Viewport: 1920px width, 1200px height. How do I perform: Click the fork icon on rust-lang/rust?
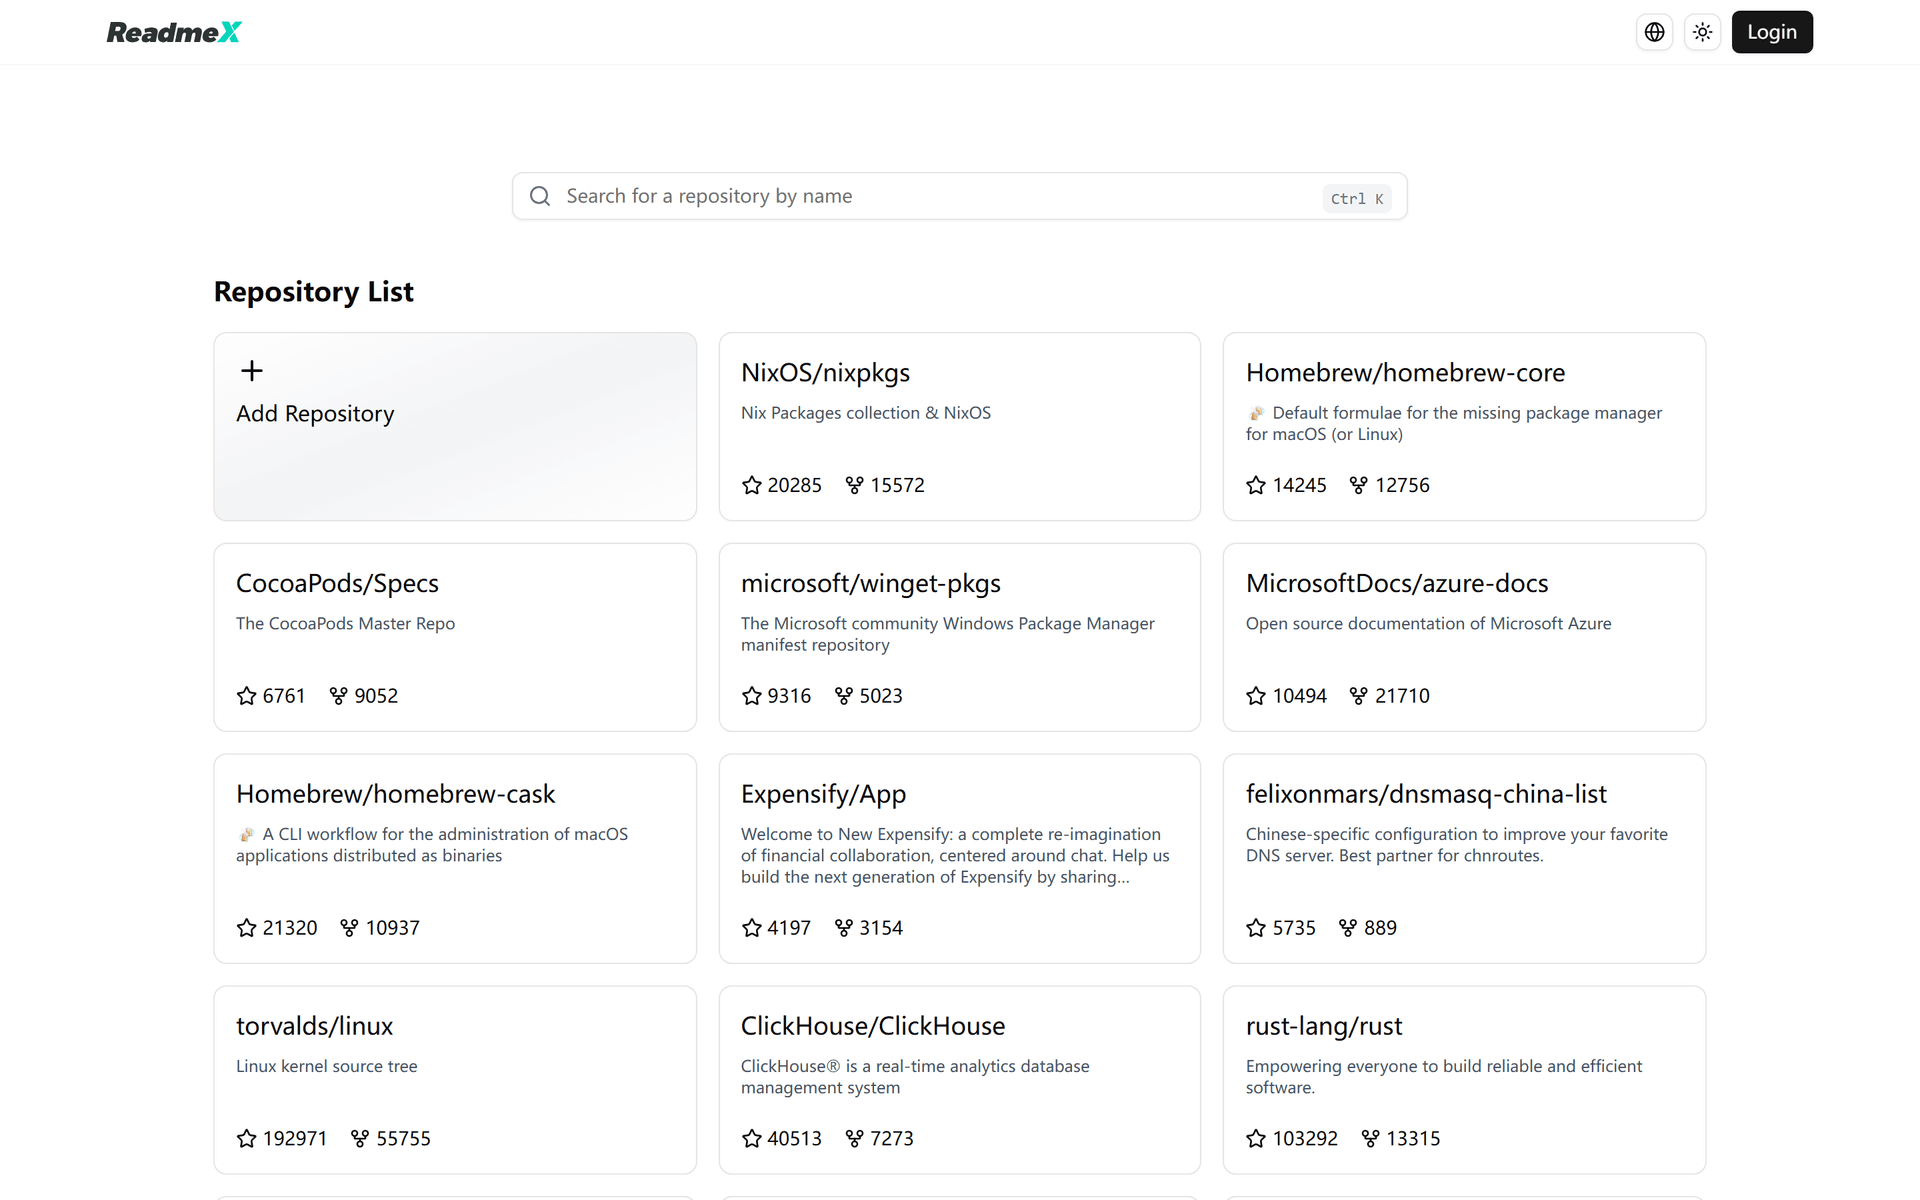tap(1370, 1139)
